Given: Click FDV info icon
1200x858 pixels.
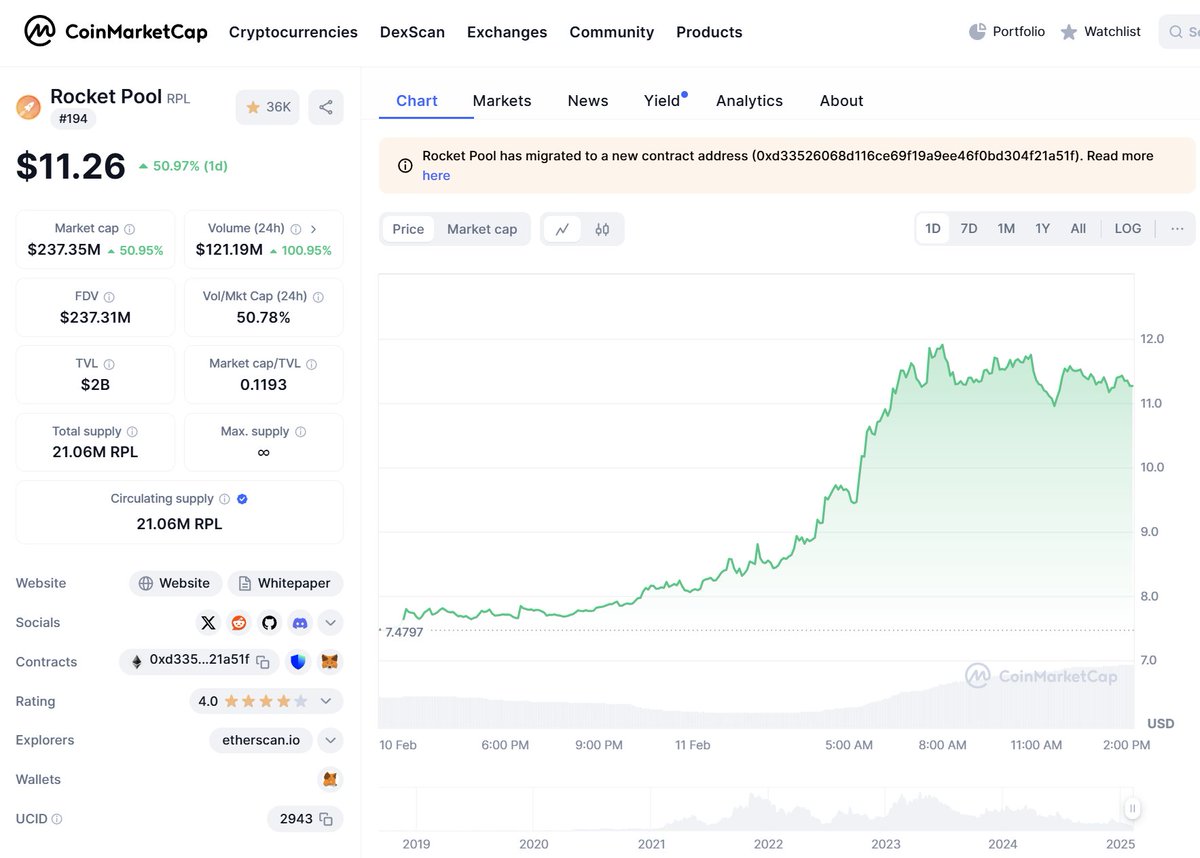Looking at the screenshot, I should (109, 297).
